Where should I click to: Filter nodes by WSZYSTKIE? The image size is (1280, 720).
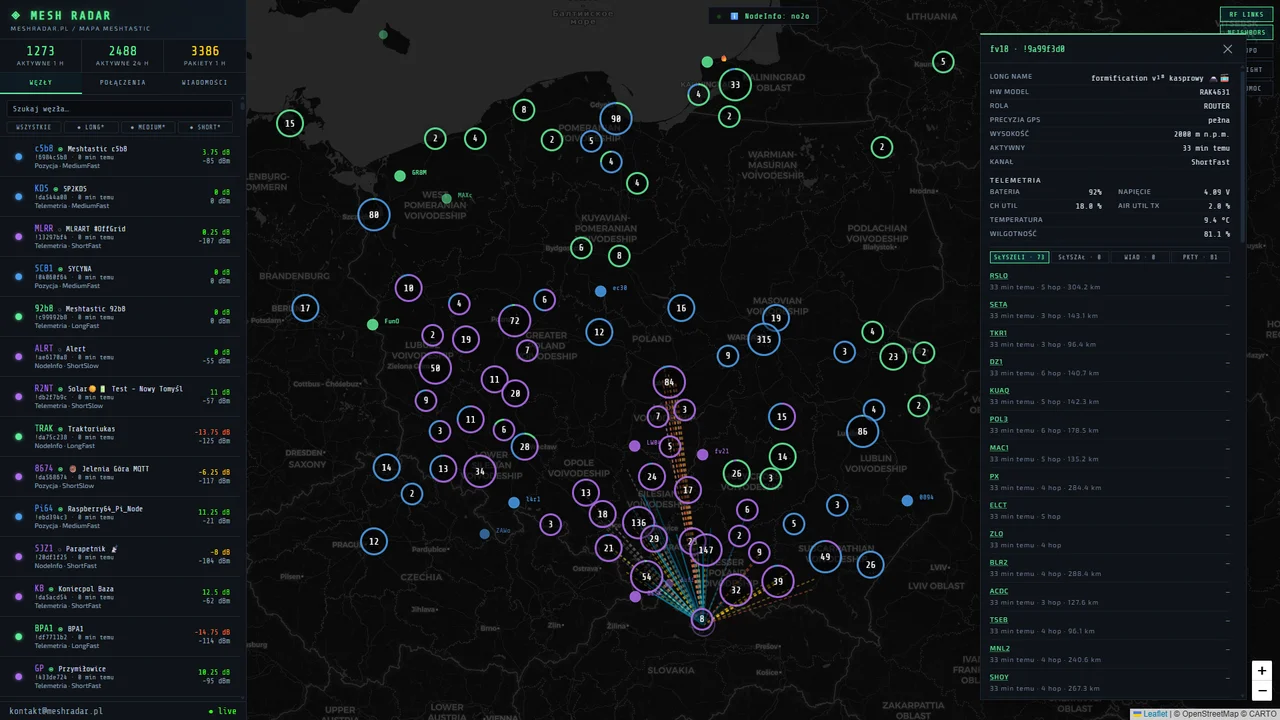(33, 127)
